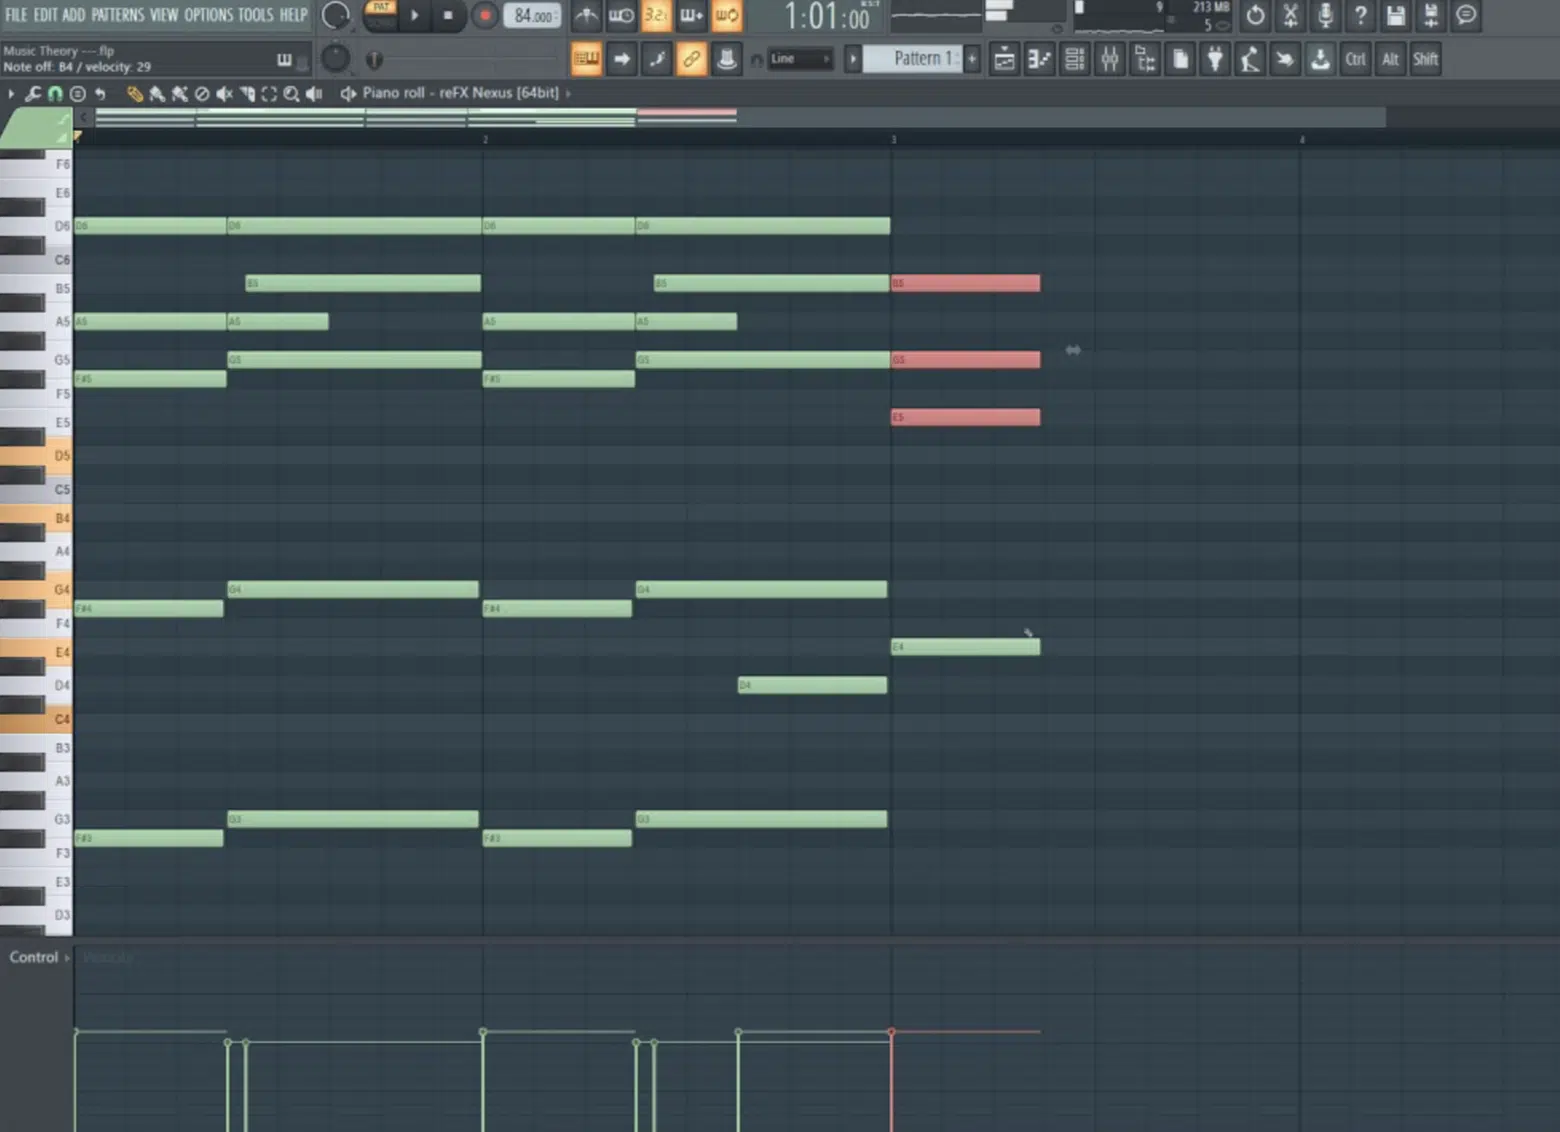This screenshot has width=1560, height=1132.
Task: Toggle link/multilink to controllers icon
Action: click(x=691, y=59)
